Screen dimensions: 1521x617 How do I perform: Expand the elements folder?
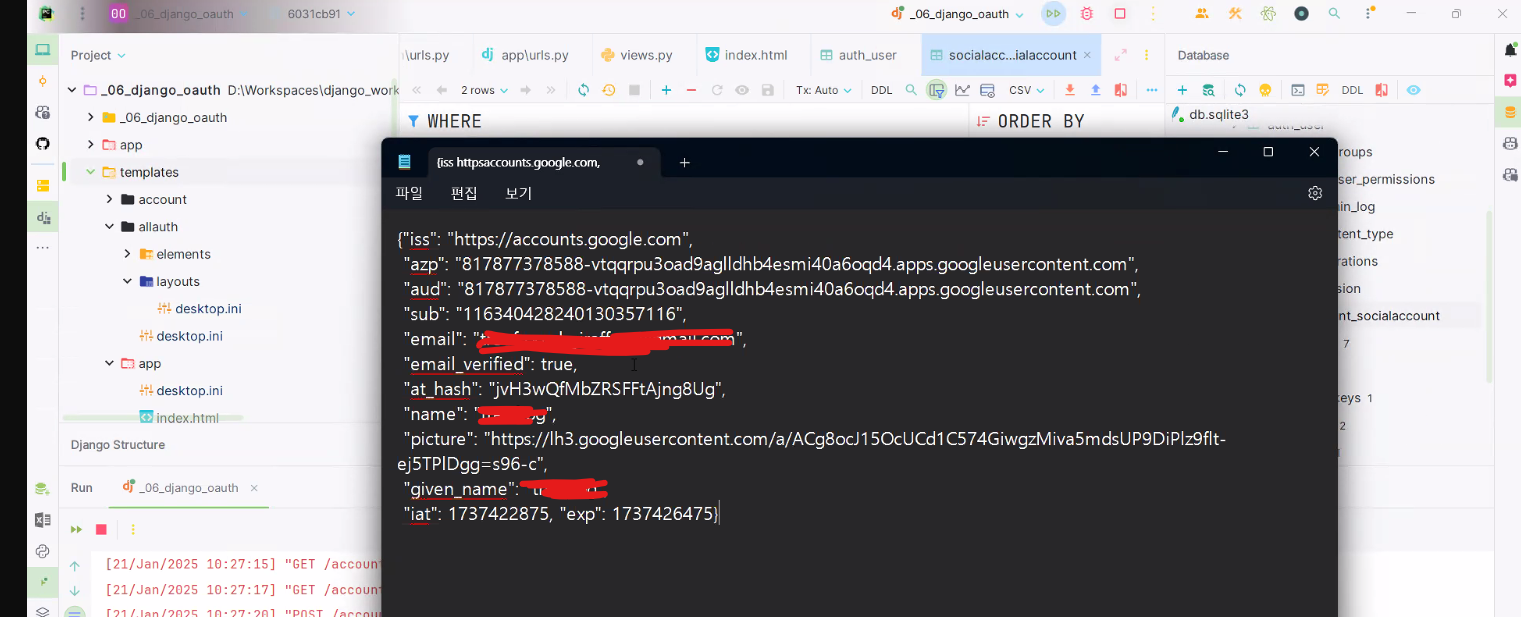pos(128,254)
